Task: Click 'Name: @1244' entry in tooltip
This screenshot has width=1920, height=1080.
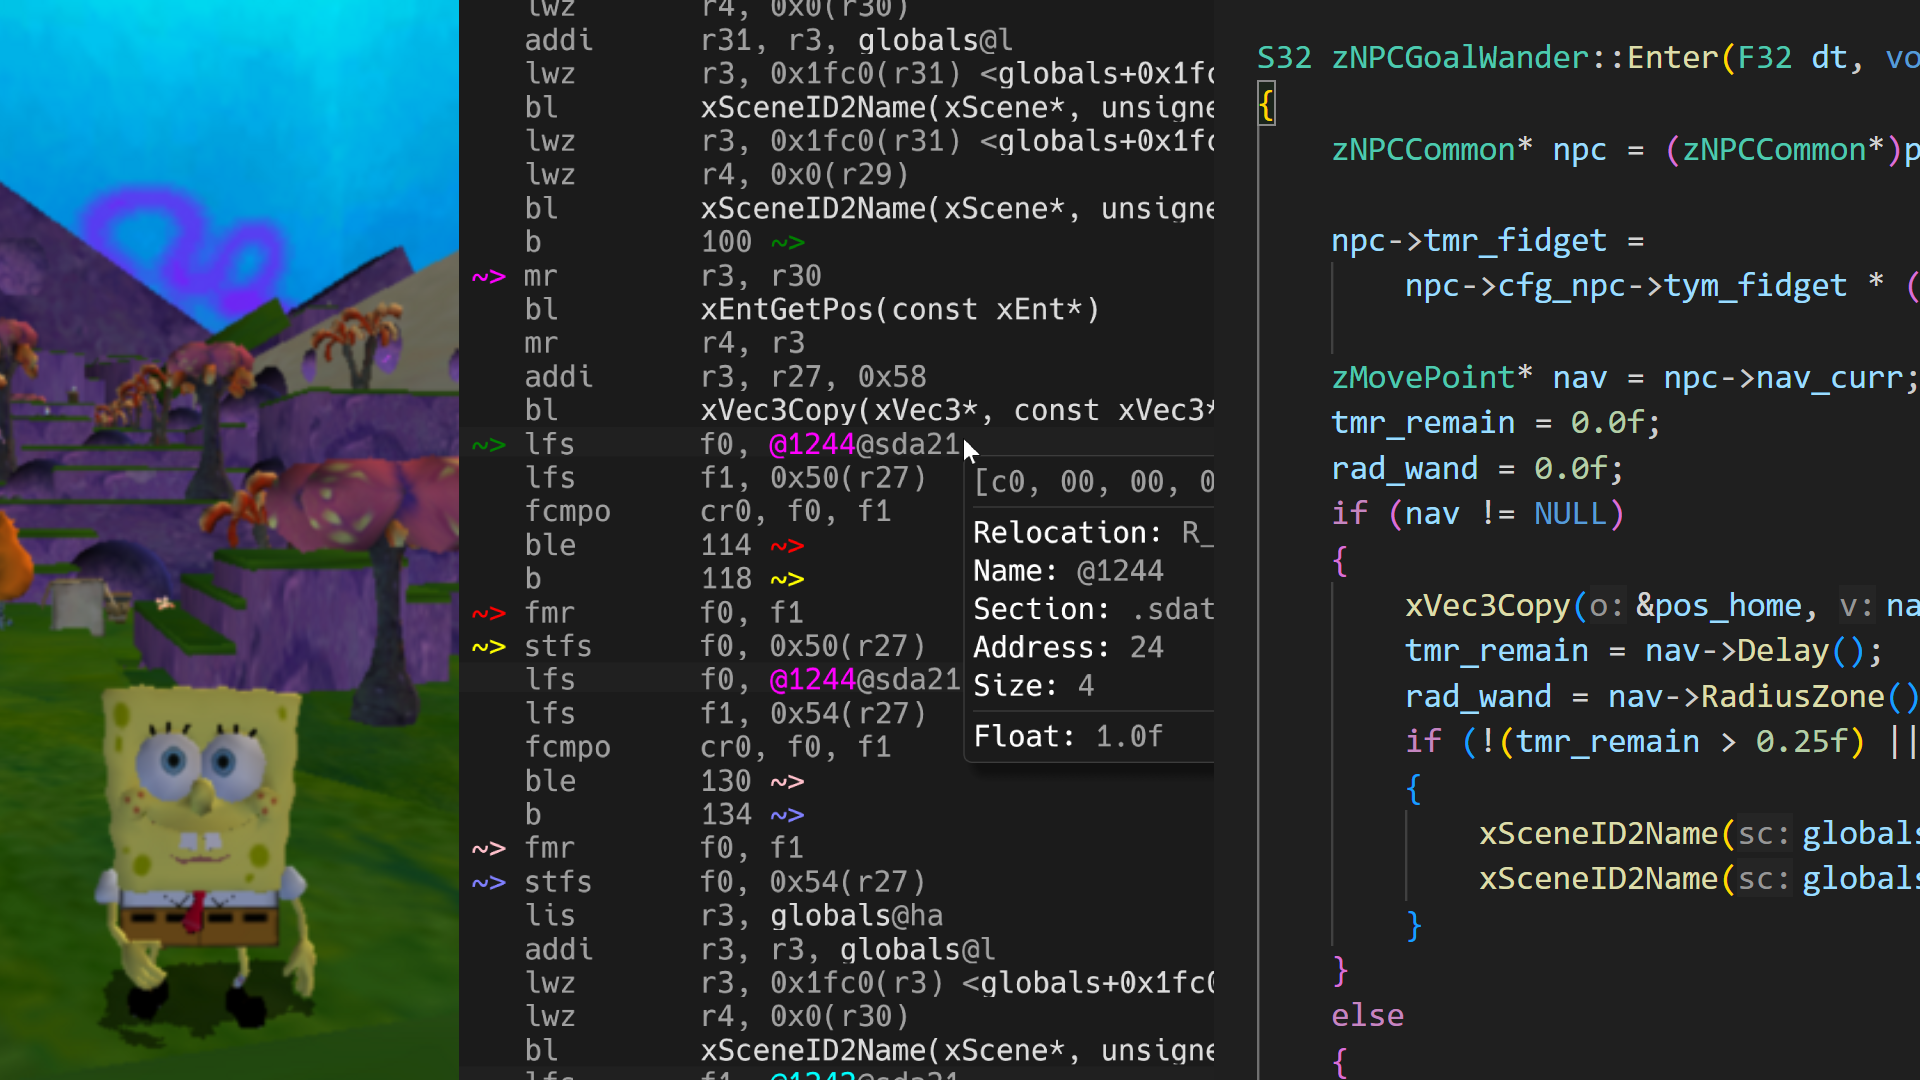Action: point(1068,571)
